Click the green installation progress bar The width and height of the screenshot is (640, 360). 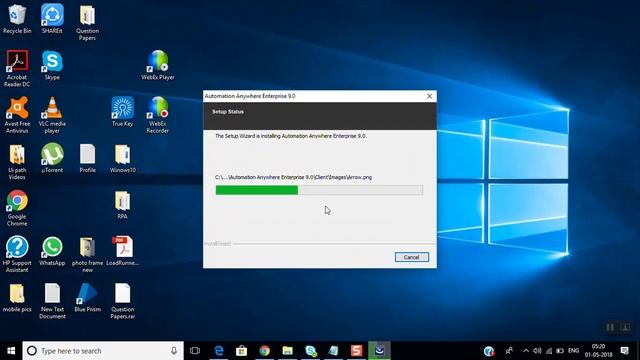tap(319, 190)
